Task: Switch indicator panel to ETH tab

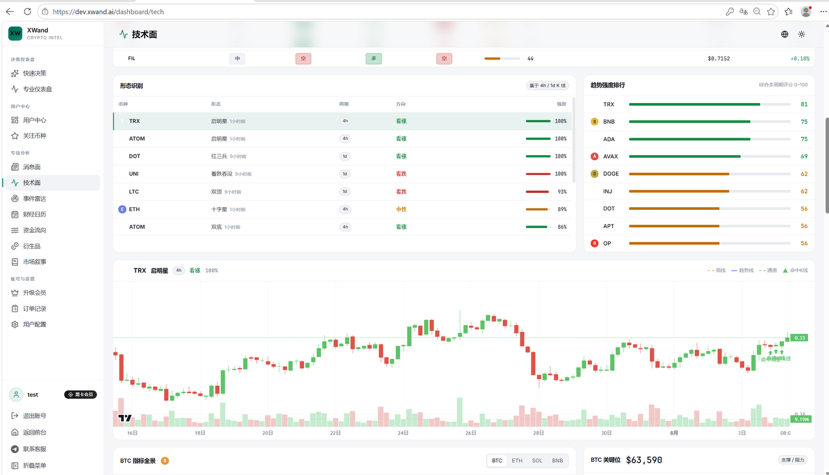Action: point(517,461)
